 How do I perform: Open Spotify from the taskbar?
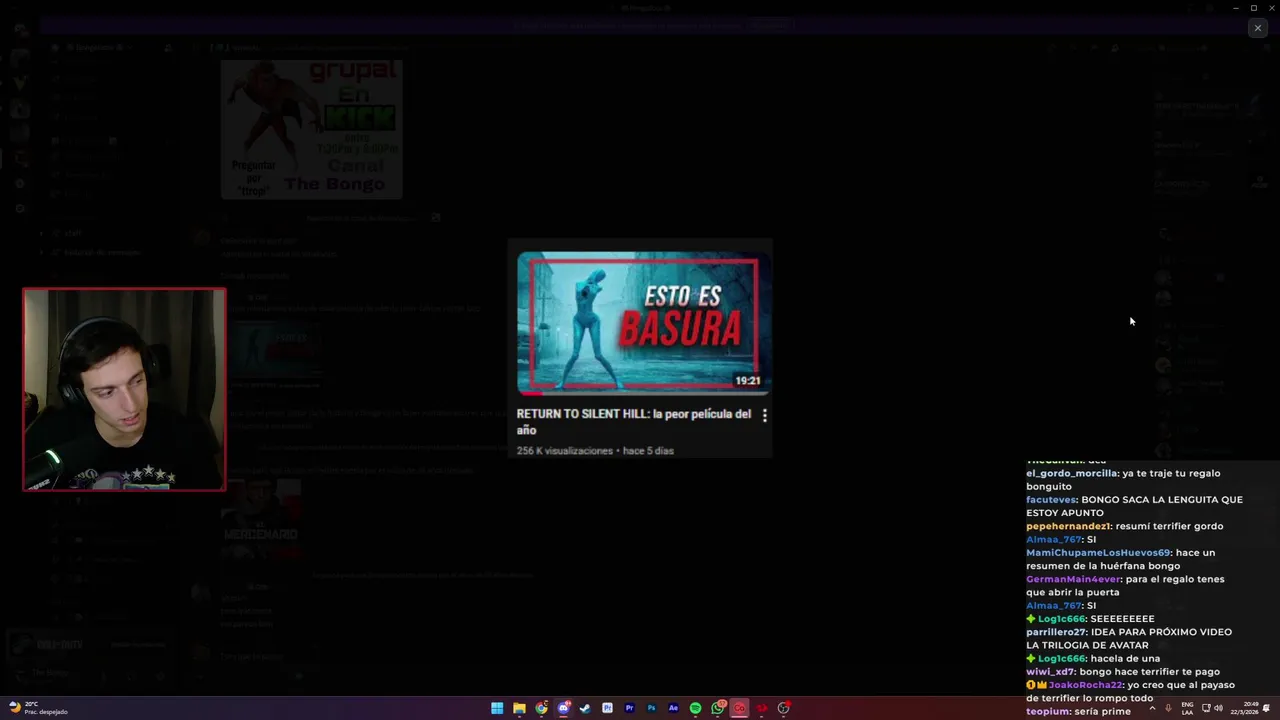[x=695, y=708]
